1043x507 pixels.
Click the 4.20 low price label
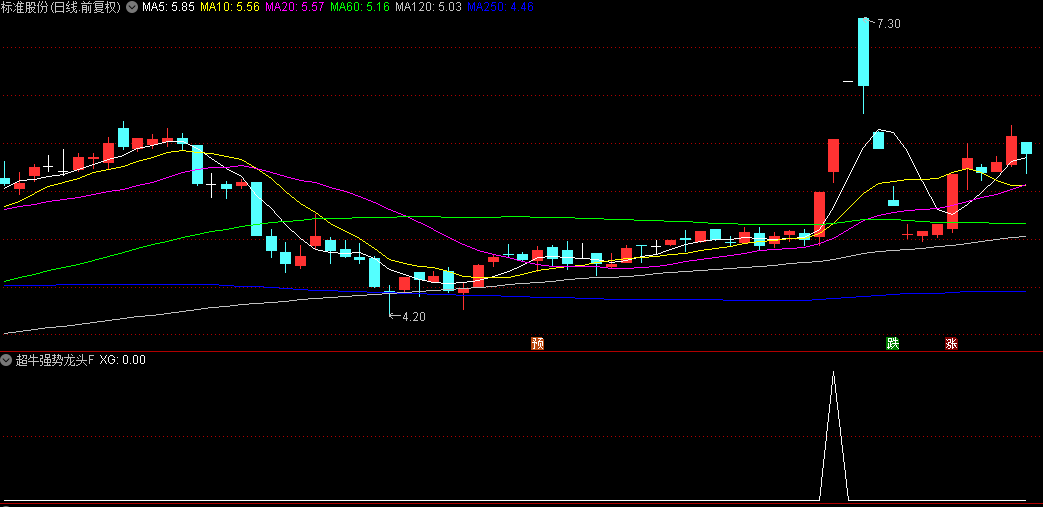pyautogui.click(x=414, y=317)
